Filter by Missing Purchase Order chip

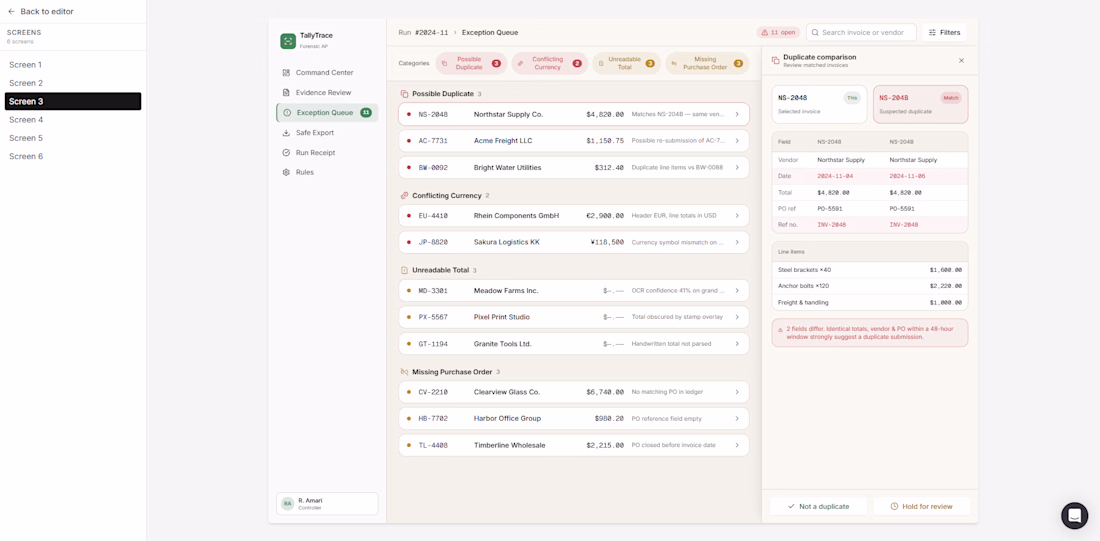tap(706, 63)
